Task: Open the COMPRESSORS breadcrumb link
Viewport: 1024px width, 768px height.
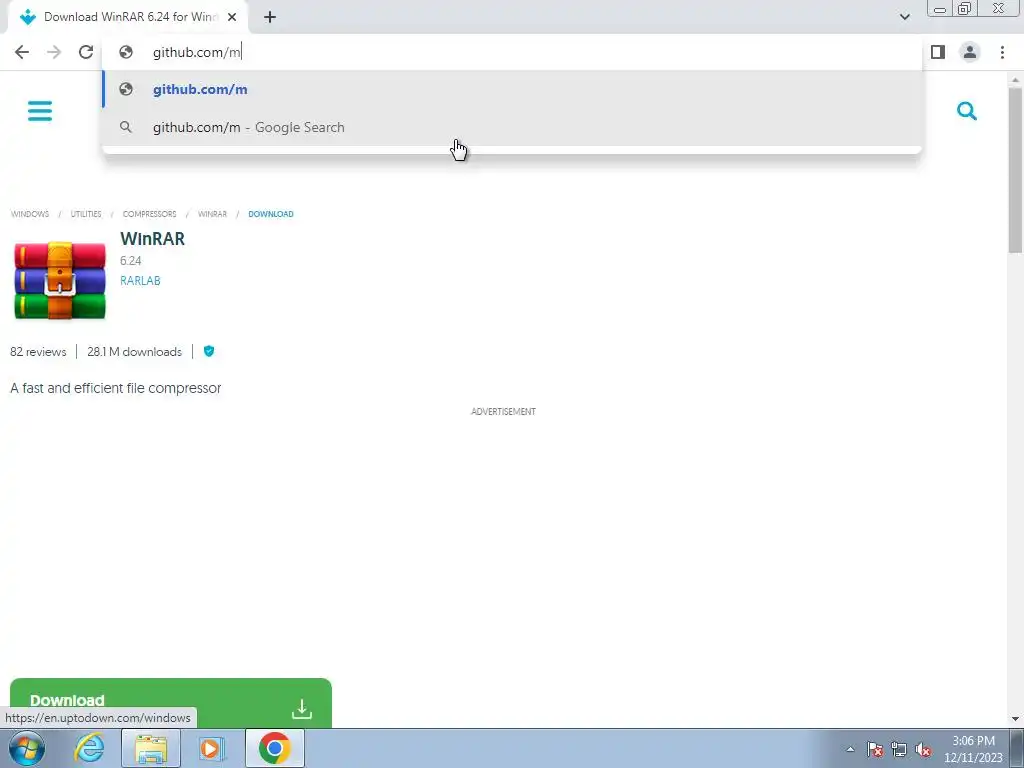Action: click(x=150, y=214)
